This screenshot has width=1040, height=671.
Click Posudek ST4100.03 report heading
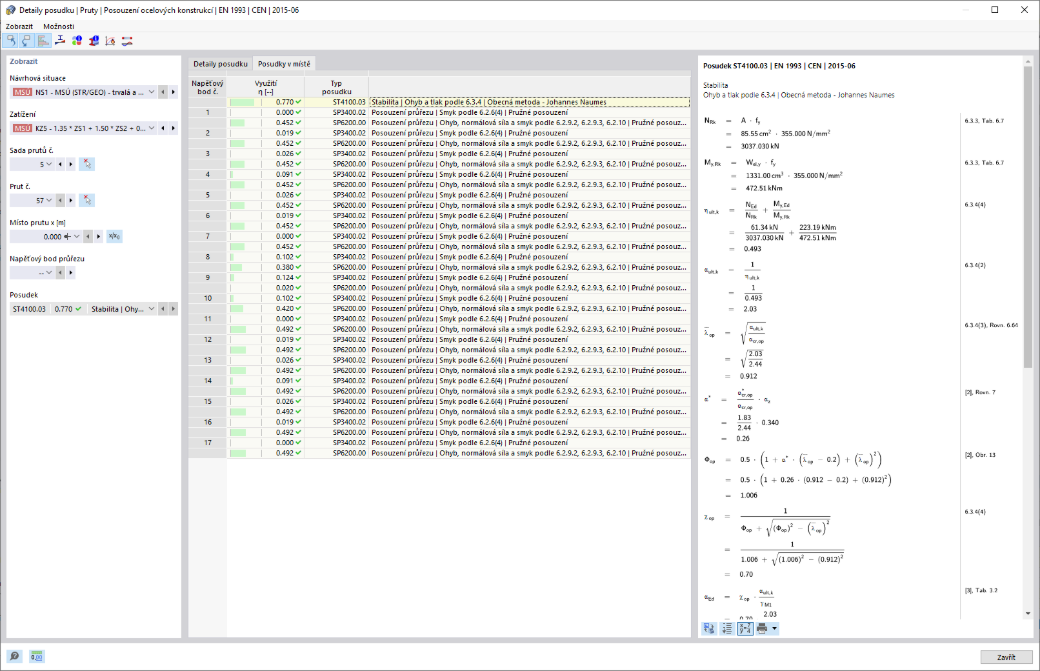click(779, 66)
